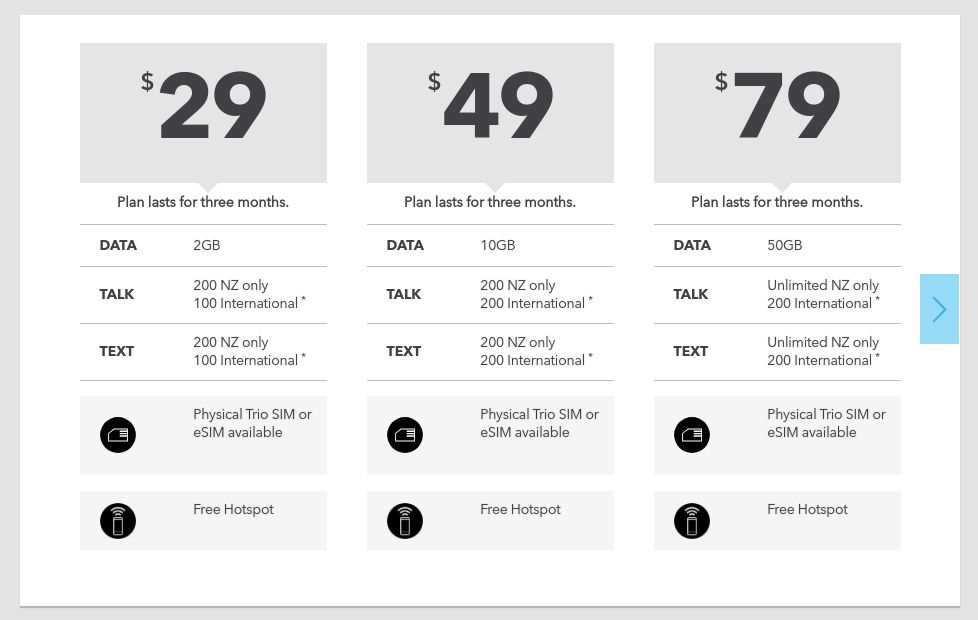978x620 pixels.
Task: Click the TEXT row label in $29 plan
Action: [x=117, y=351]
